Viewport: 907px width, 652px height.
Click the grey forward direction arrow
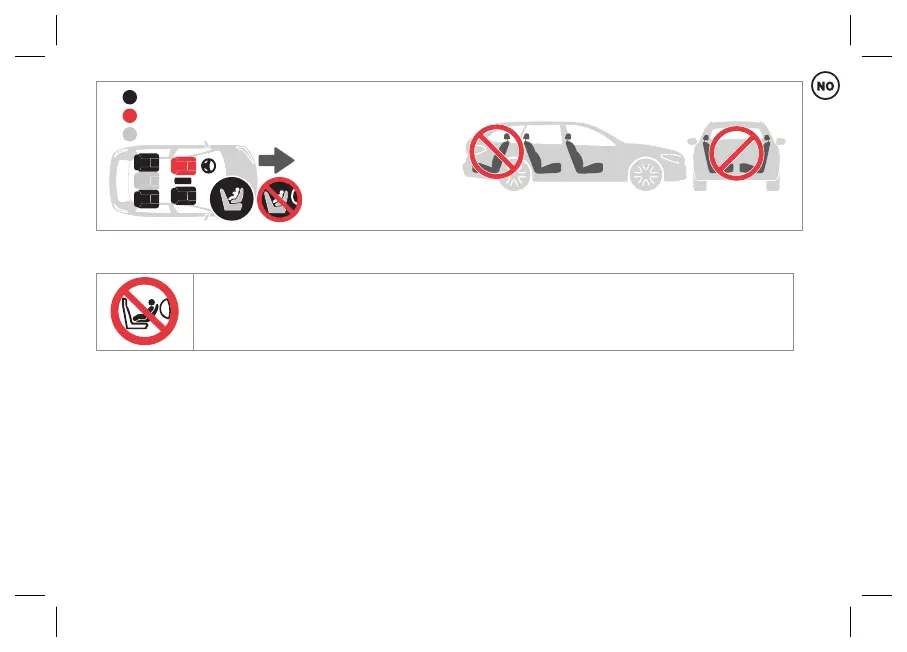click(276, 160)
